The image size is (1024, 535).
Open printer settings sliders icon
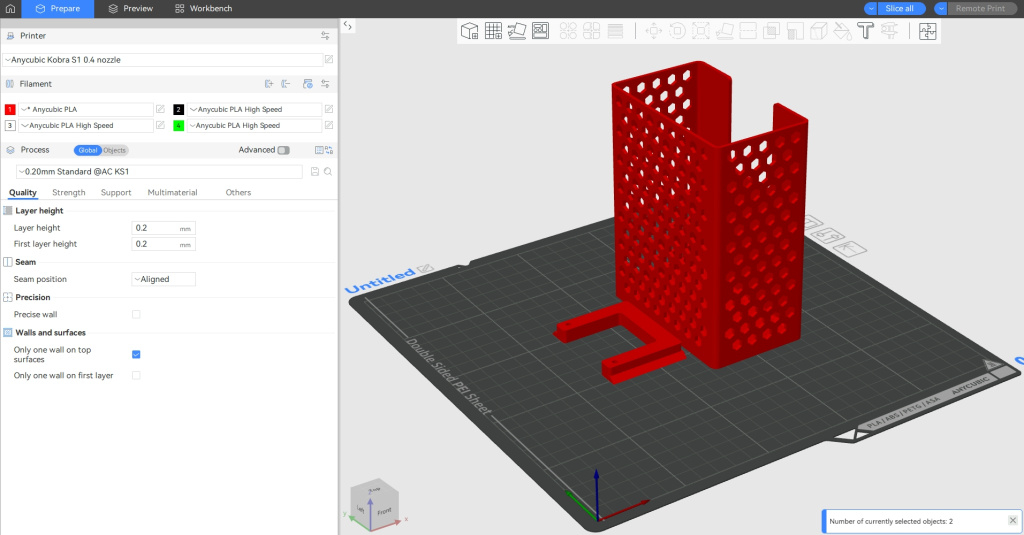(x=325, y=36)
